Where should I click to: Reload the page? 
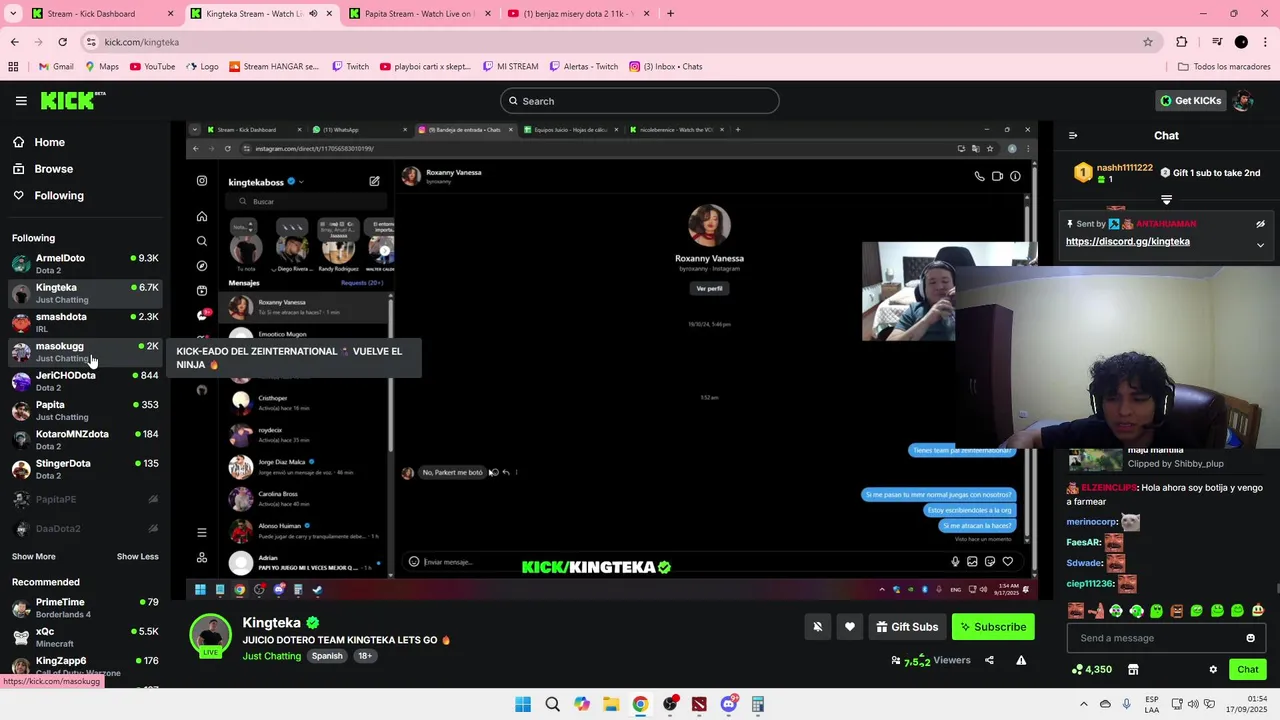click(62, 42)
